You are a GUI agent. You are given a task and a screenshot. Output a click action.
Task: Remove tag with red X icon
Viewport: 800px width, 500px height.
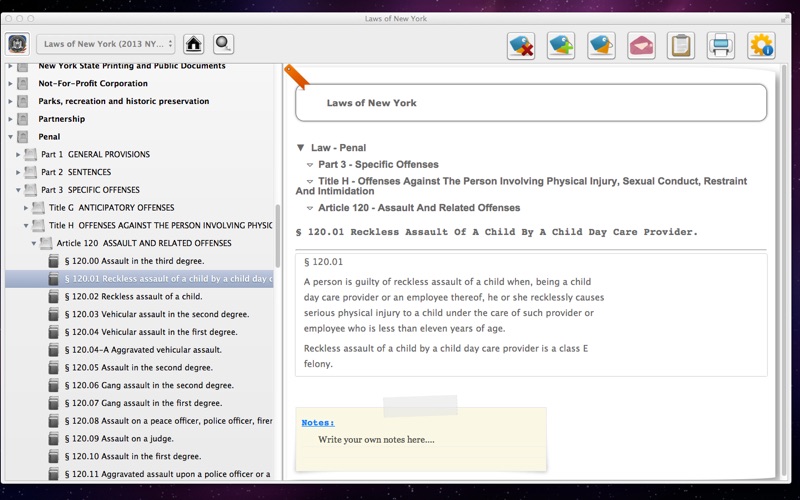(520, 45)
